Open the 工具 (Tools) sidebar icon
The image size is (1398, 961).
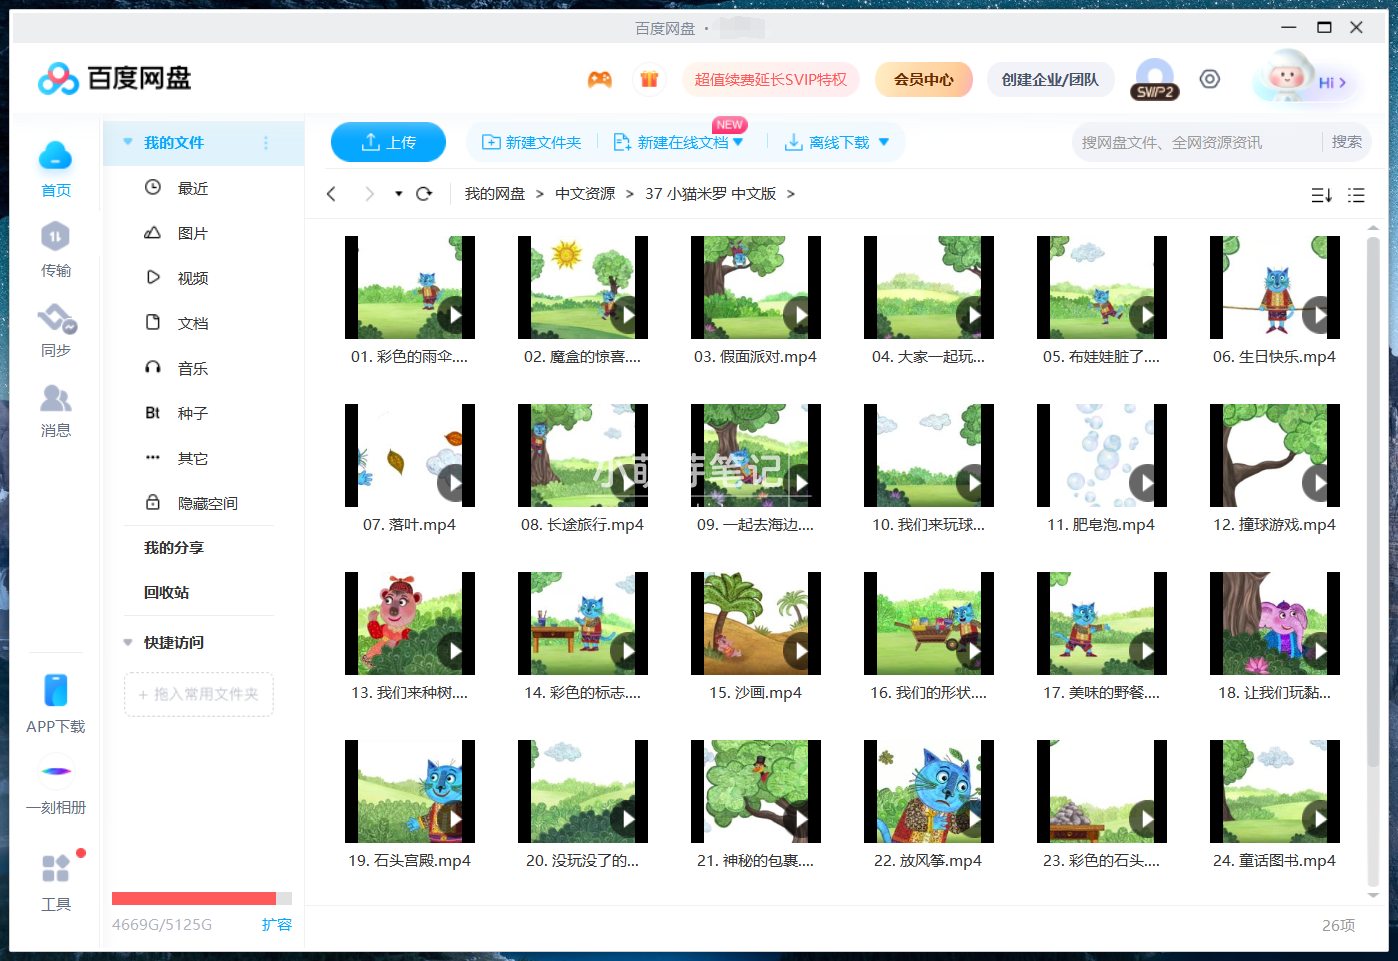56,880
